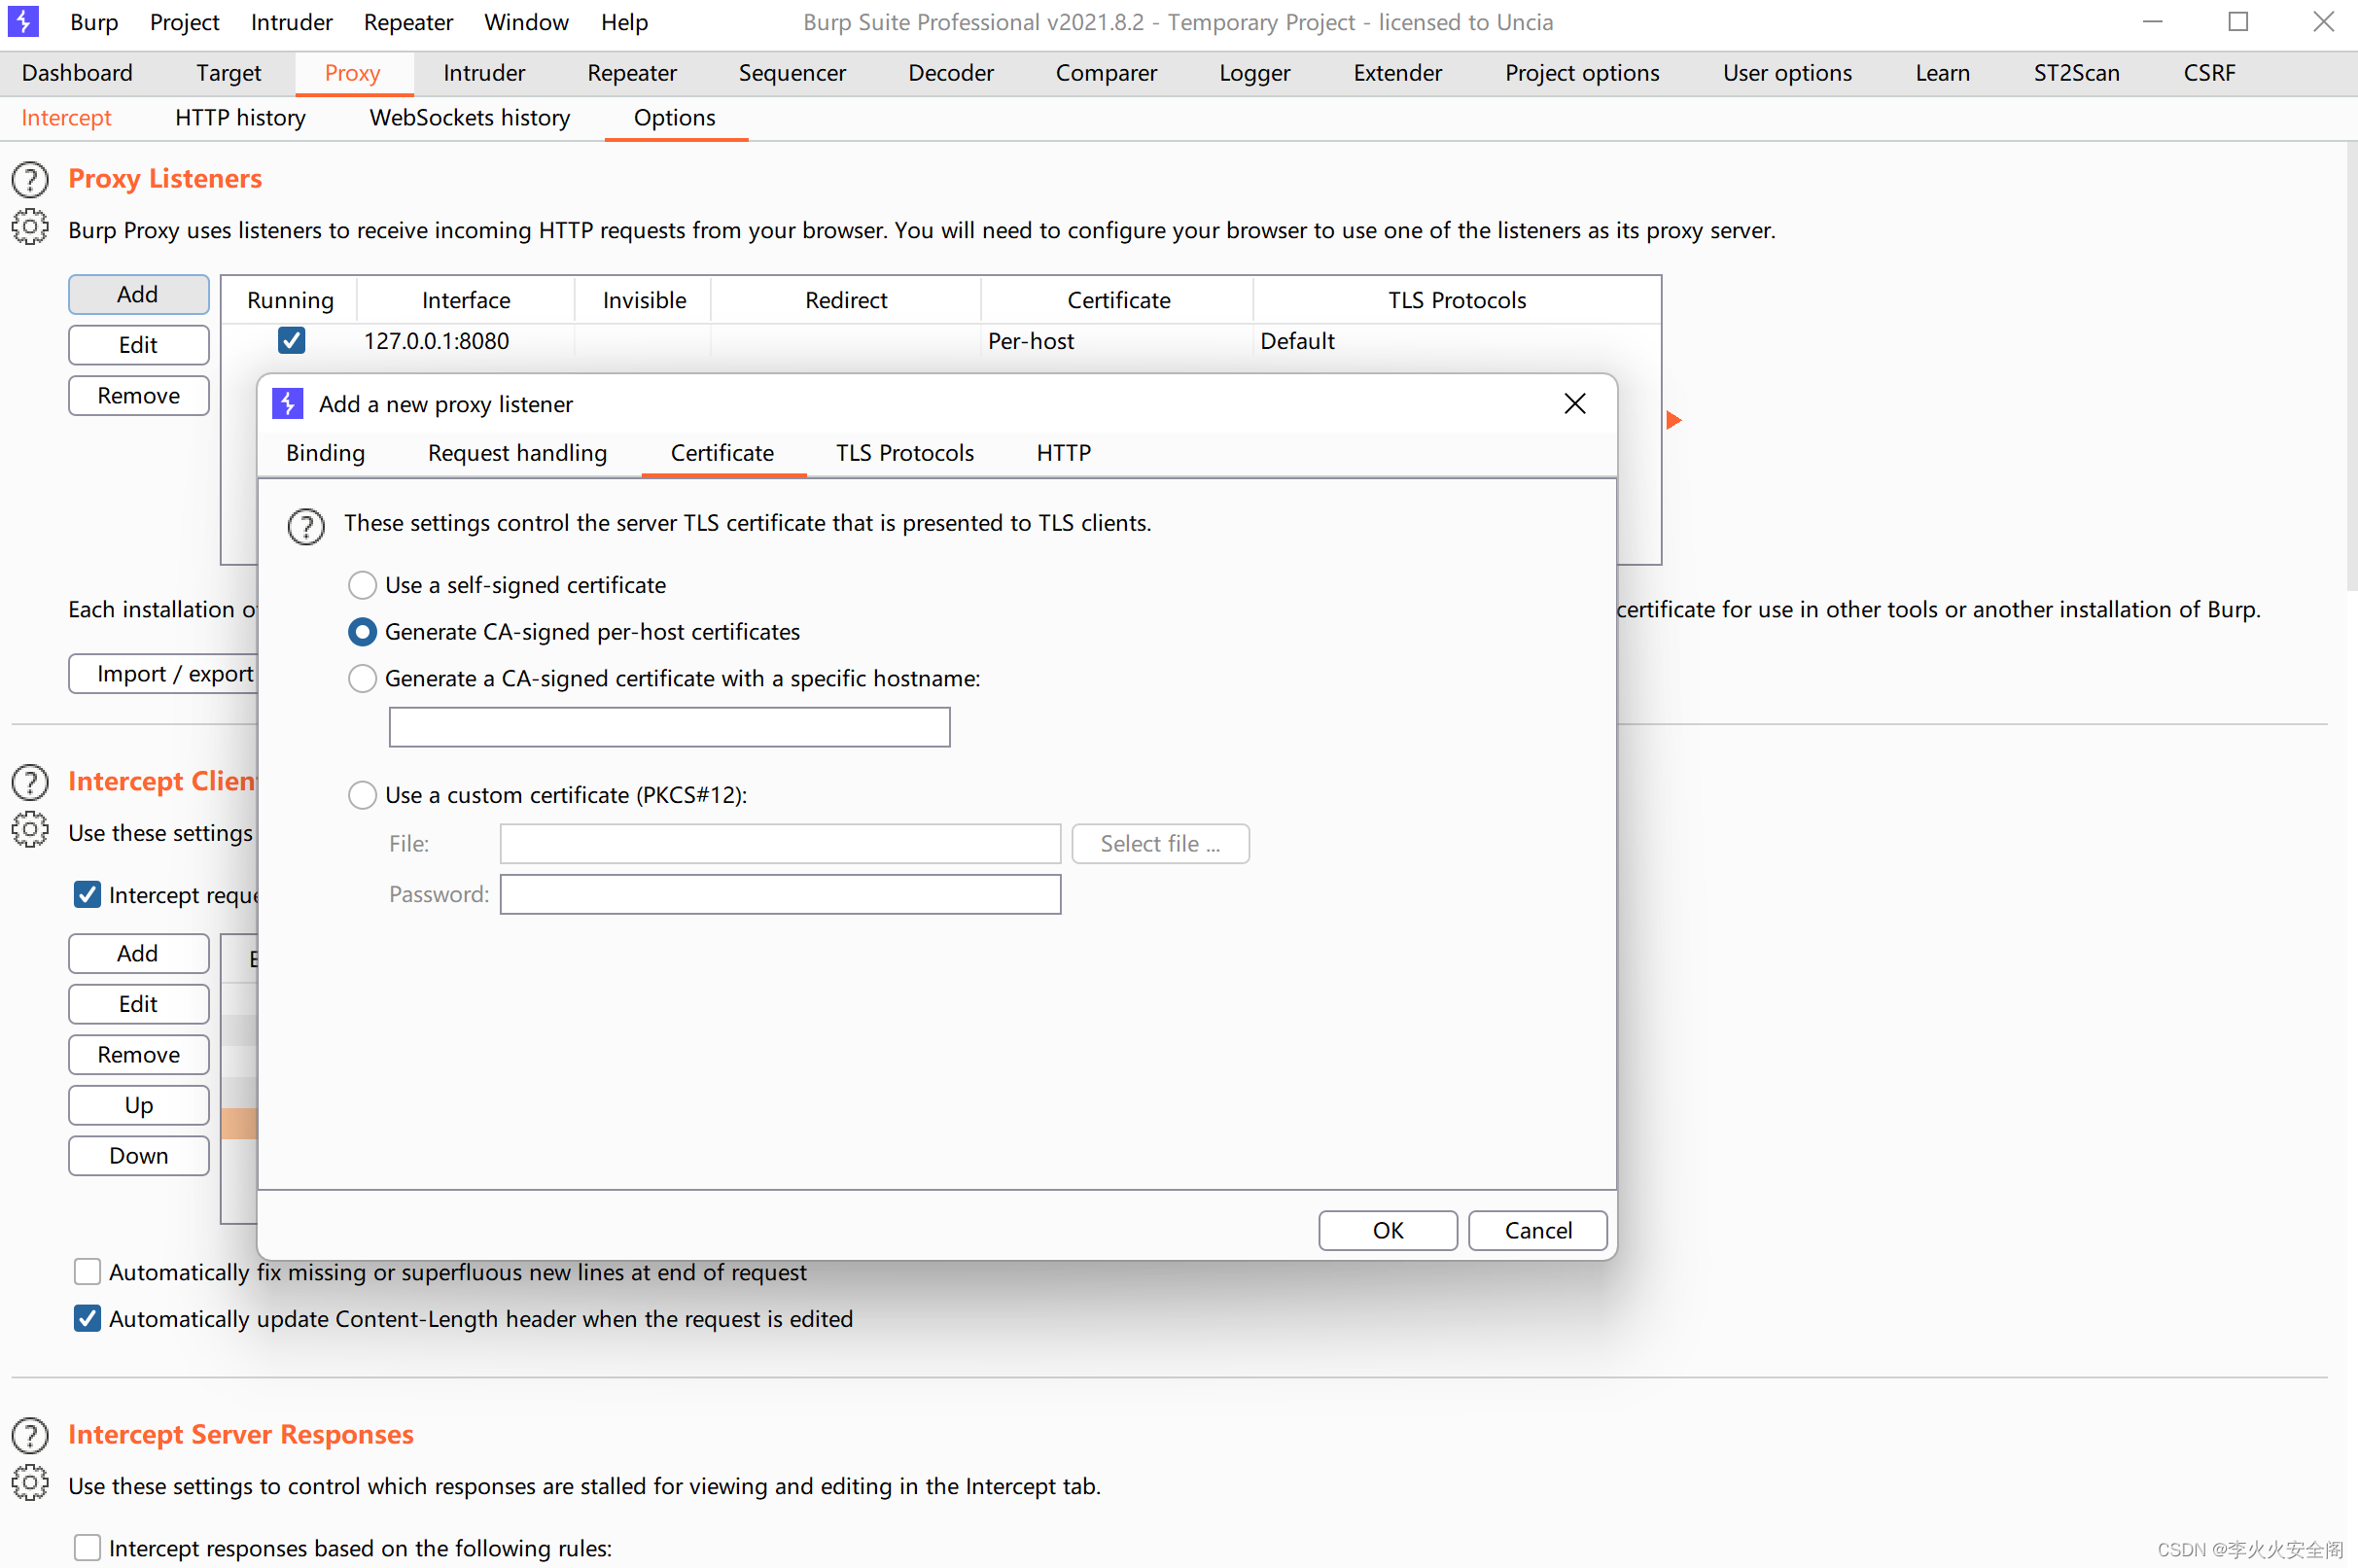This screenshot has width=2358, height=1568.
Task: Toggle the Intercept requests checkbox
Action: point(87,895)
